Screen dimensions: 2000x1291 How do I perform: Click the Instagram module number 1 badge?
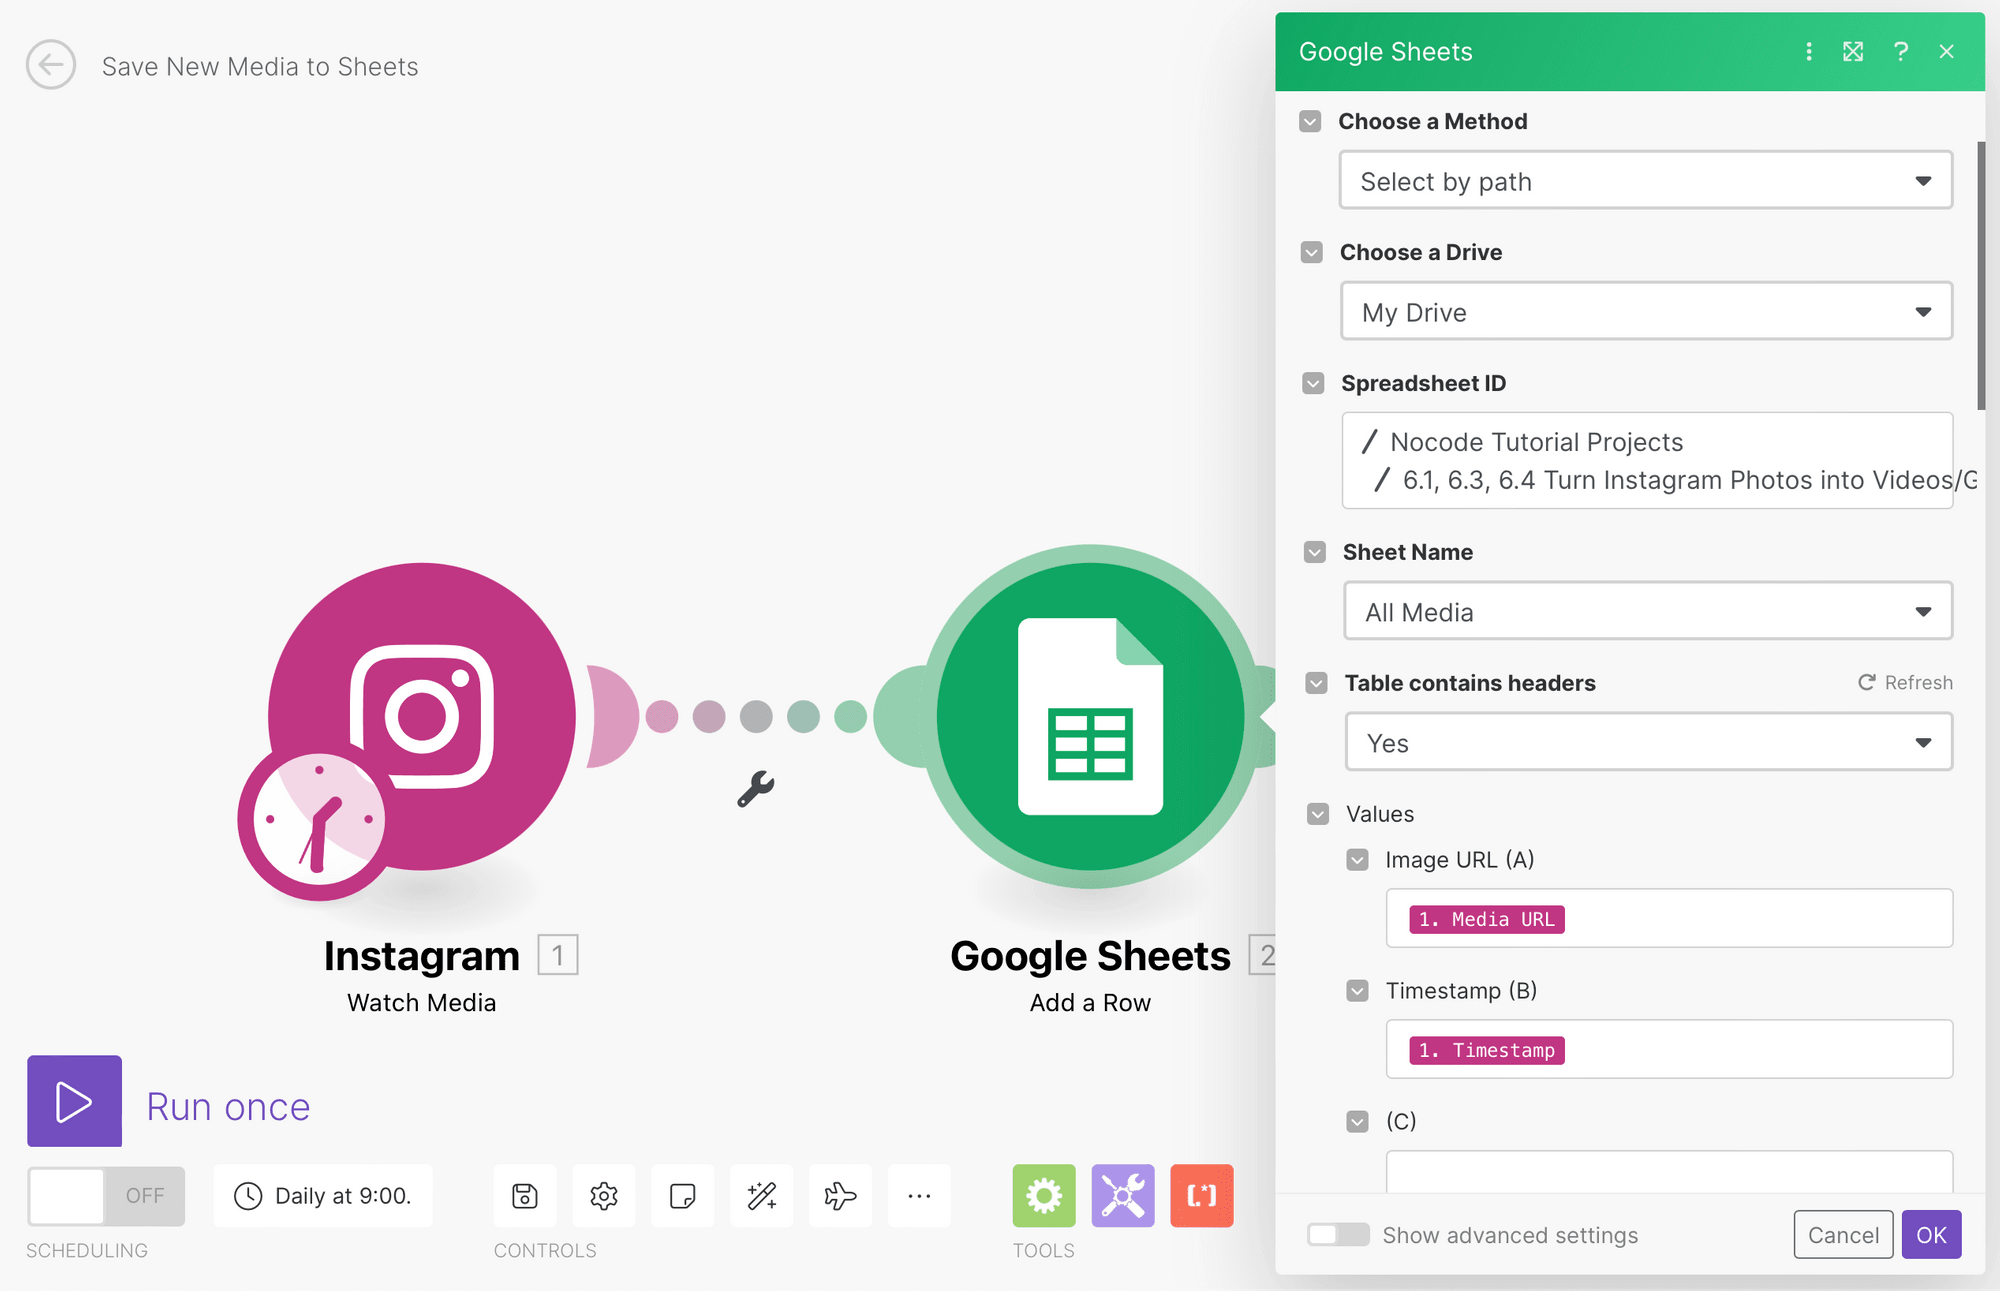point(558,955)
